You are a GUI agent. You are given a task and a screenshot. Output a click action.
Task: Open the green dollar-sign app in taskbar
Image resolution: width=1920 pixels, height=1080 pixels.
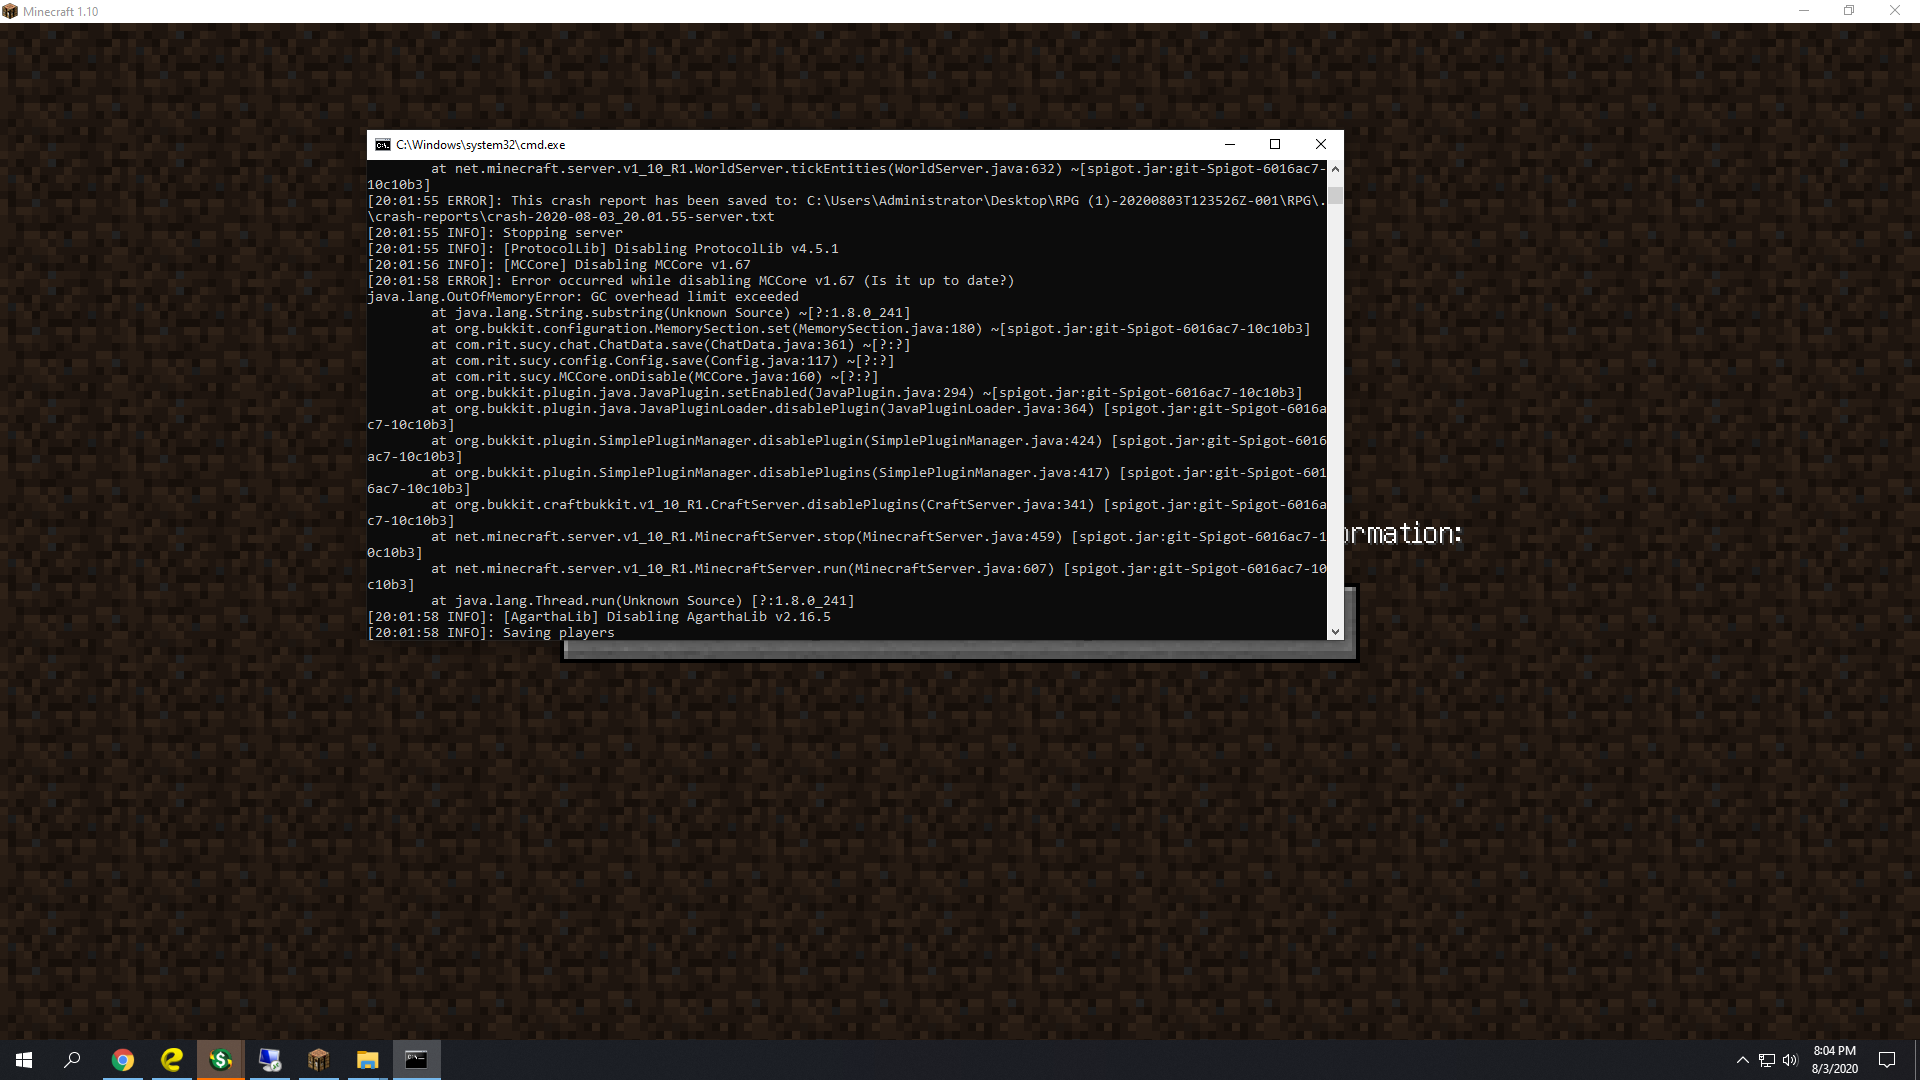click(220, 1060)
